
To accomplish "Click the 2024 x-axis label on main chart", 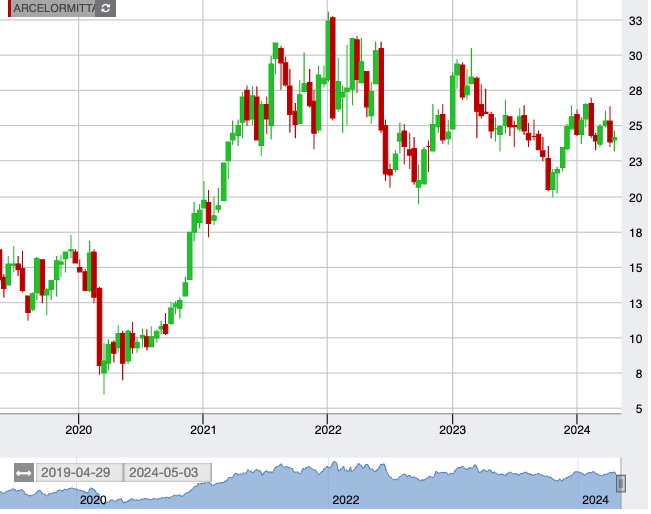I will (577, 430).
